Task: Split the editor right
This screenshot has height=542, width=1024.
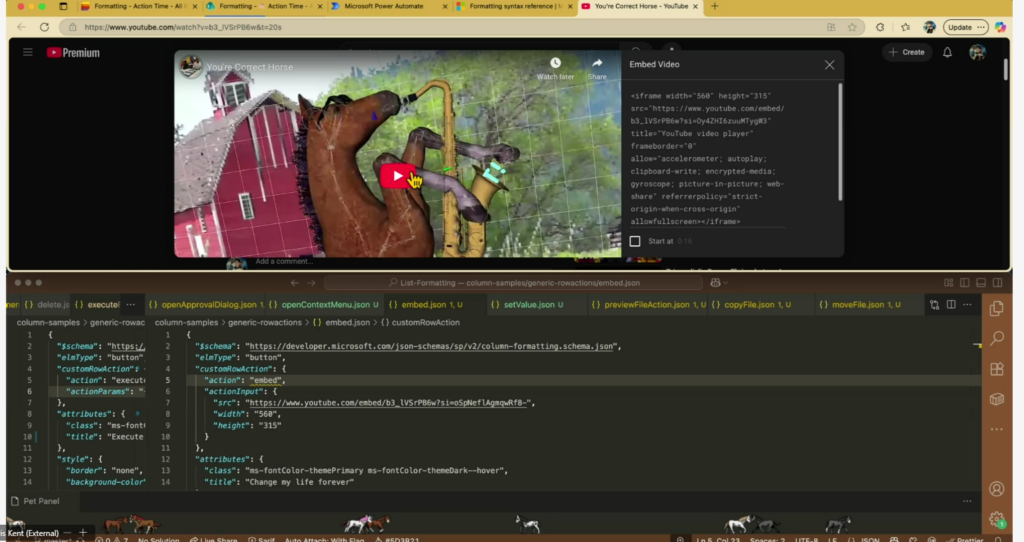Action: coord(951,305)
